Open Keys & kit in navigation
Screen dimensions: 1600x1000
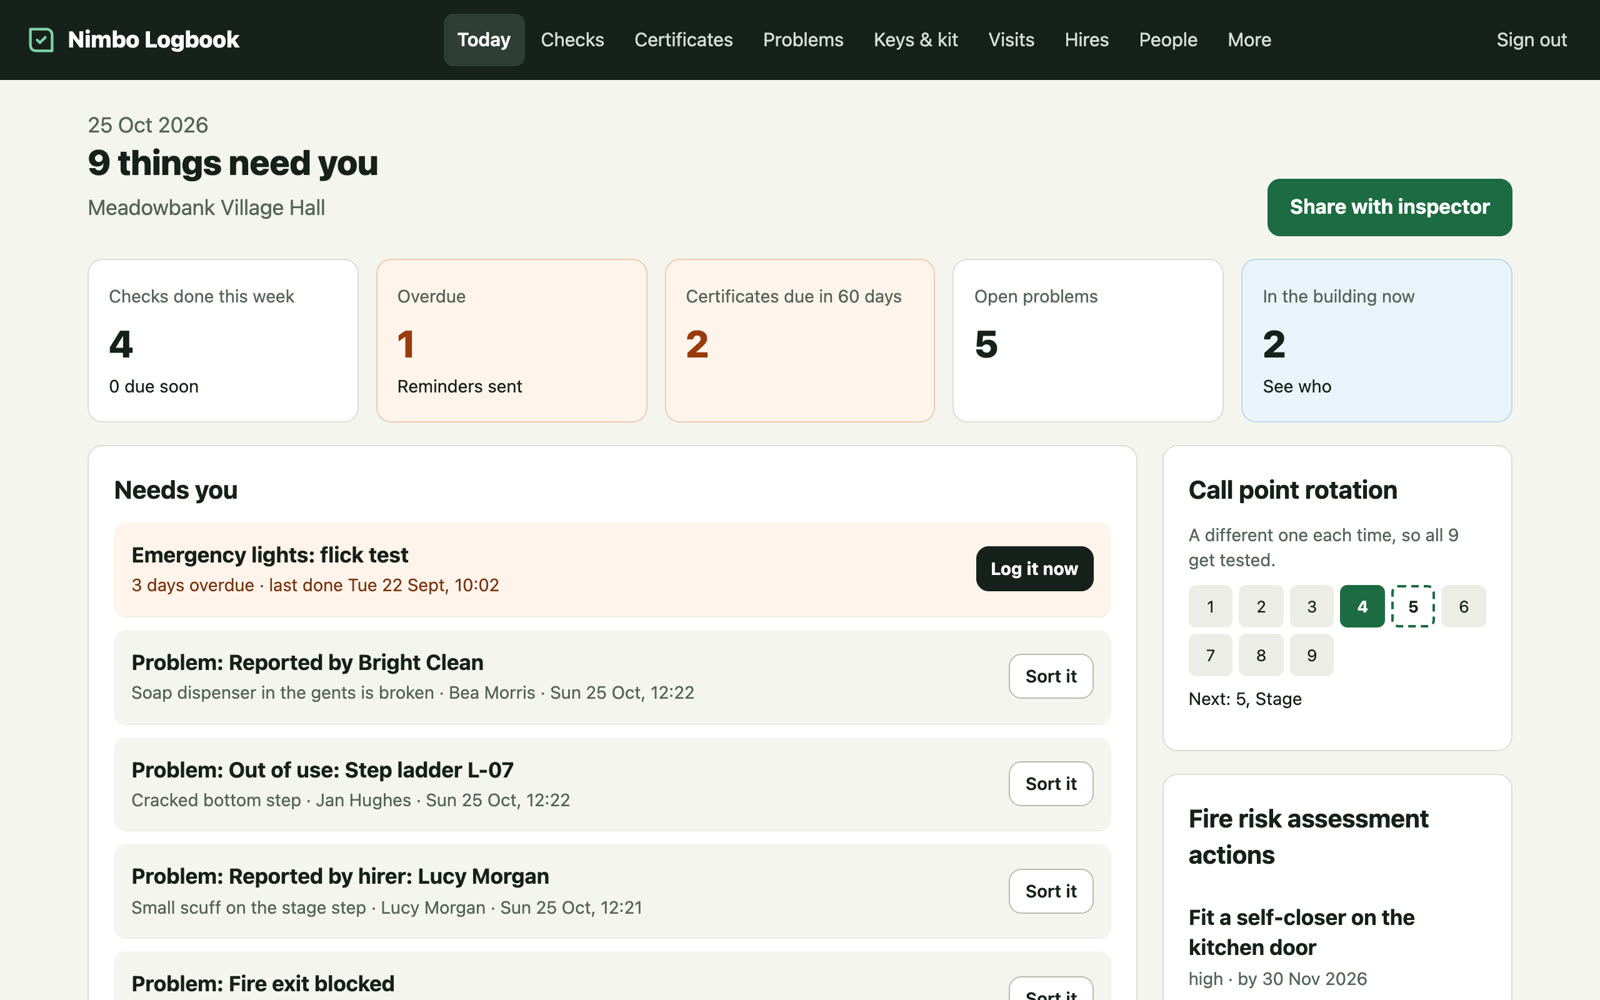coord(916,40)
